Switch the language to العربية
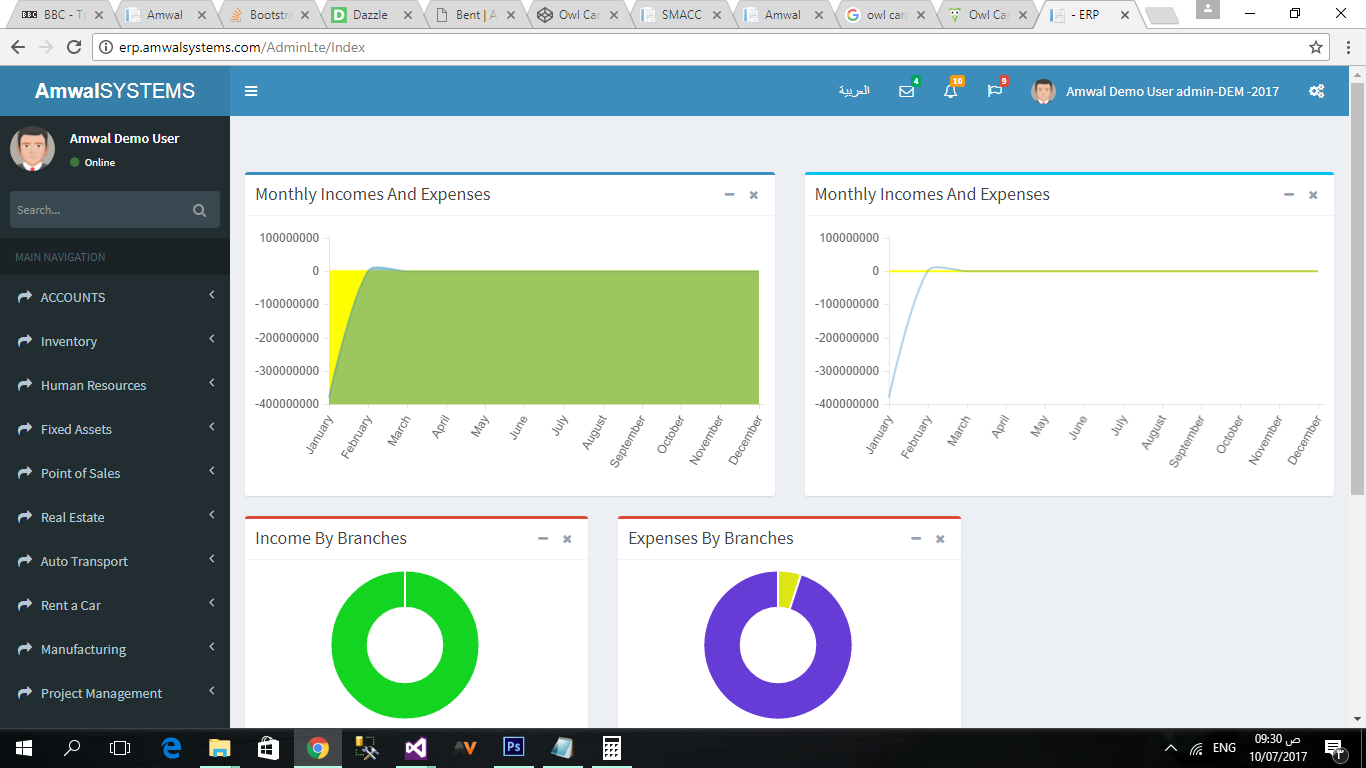This screenshot has height=768, width=1366. tap(854, 91)
